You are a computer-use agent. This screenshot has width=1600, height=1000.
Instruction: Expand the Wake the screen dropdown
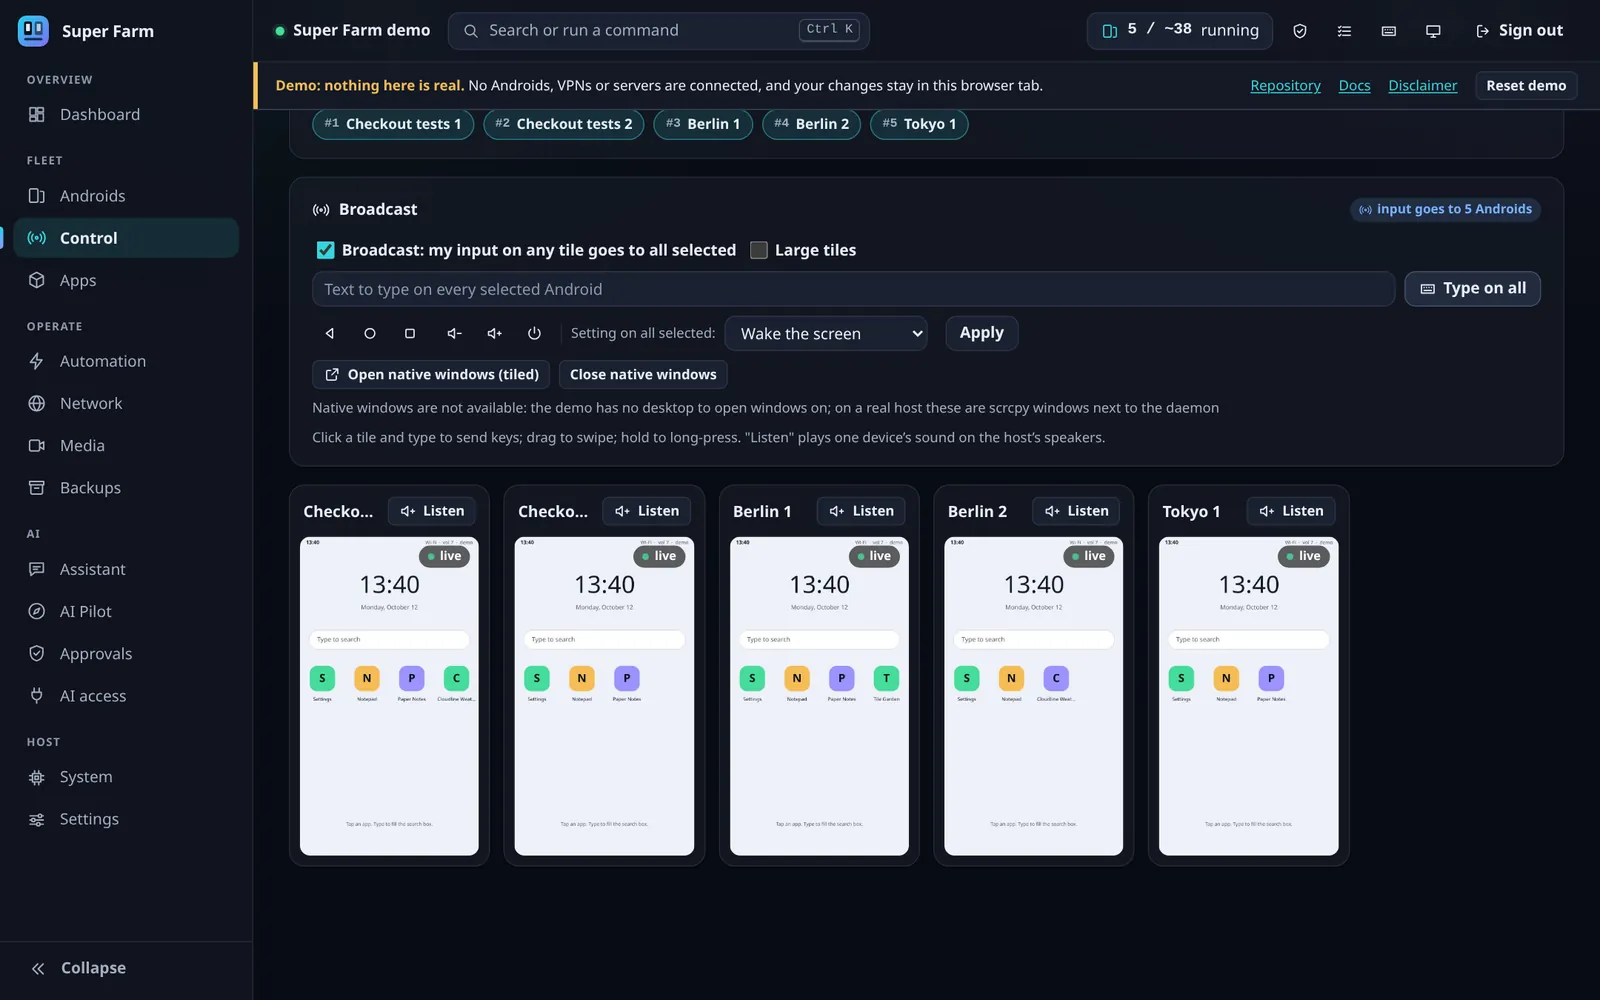click(826, 333)
